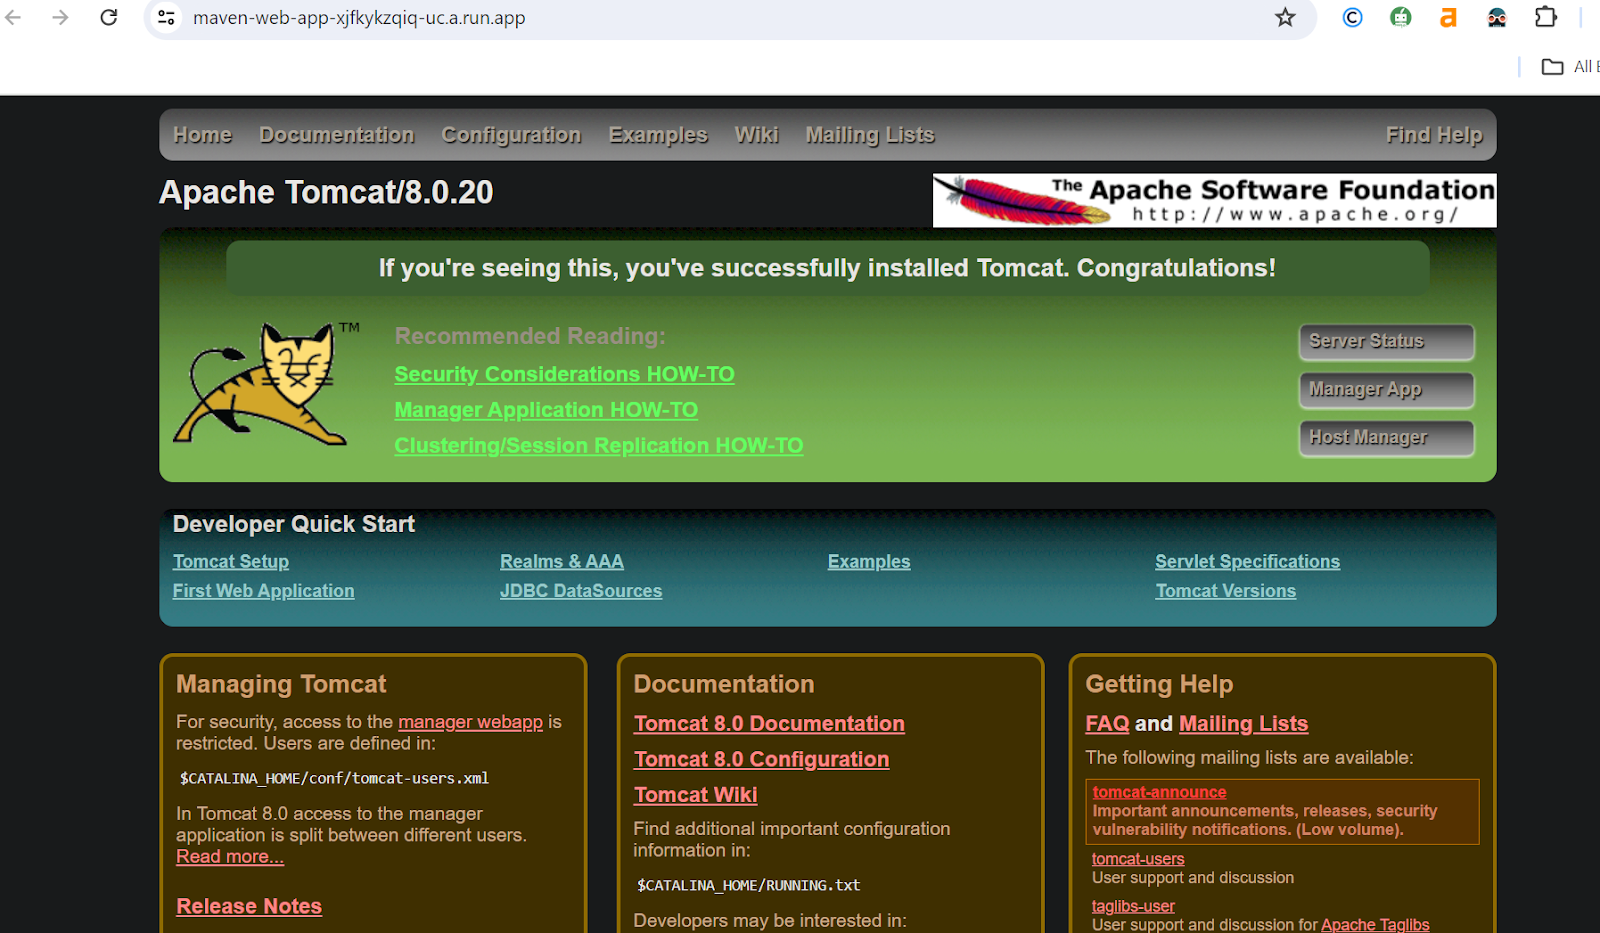This screenshot has height=933, width=1600.
Task: Open Mailing Lists in the top nav bar
Action: (870, 135)
